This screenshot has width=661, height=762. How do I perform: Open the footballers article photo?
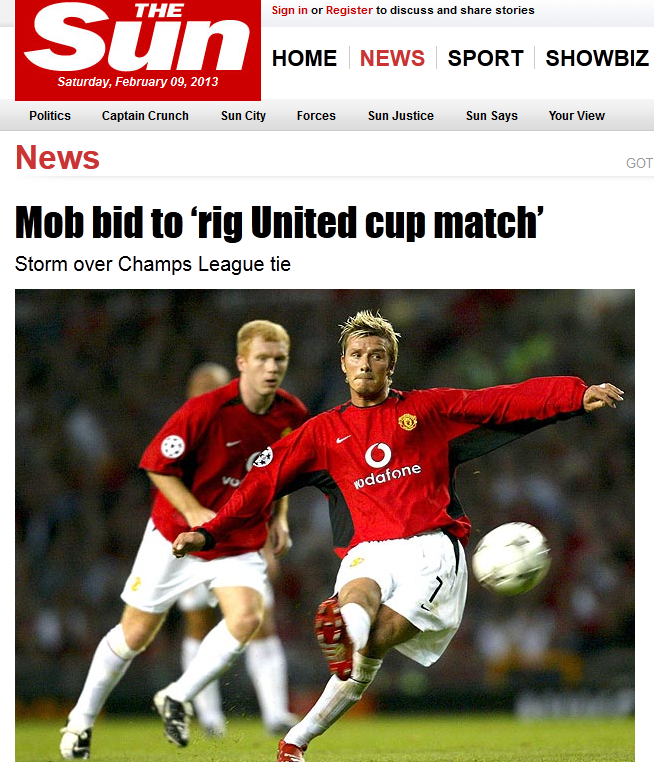click(325, 525)
